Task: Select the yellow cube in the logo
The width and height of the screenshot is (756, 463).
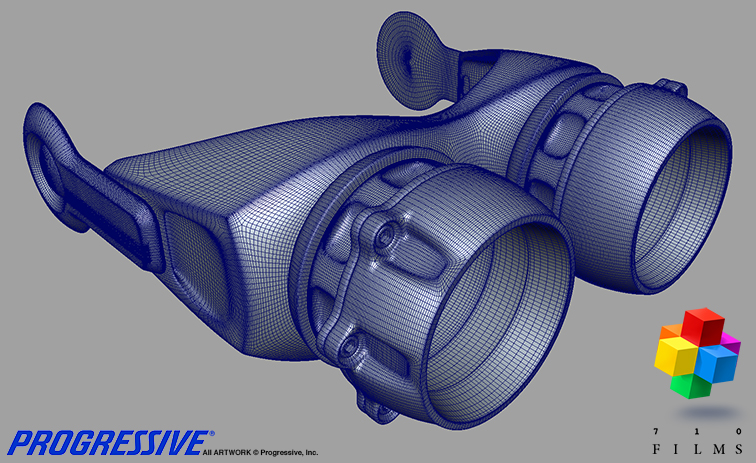Action: [x=676, y=359]
